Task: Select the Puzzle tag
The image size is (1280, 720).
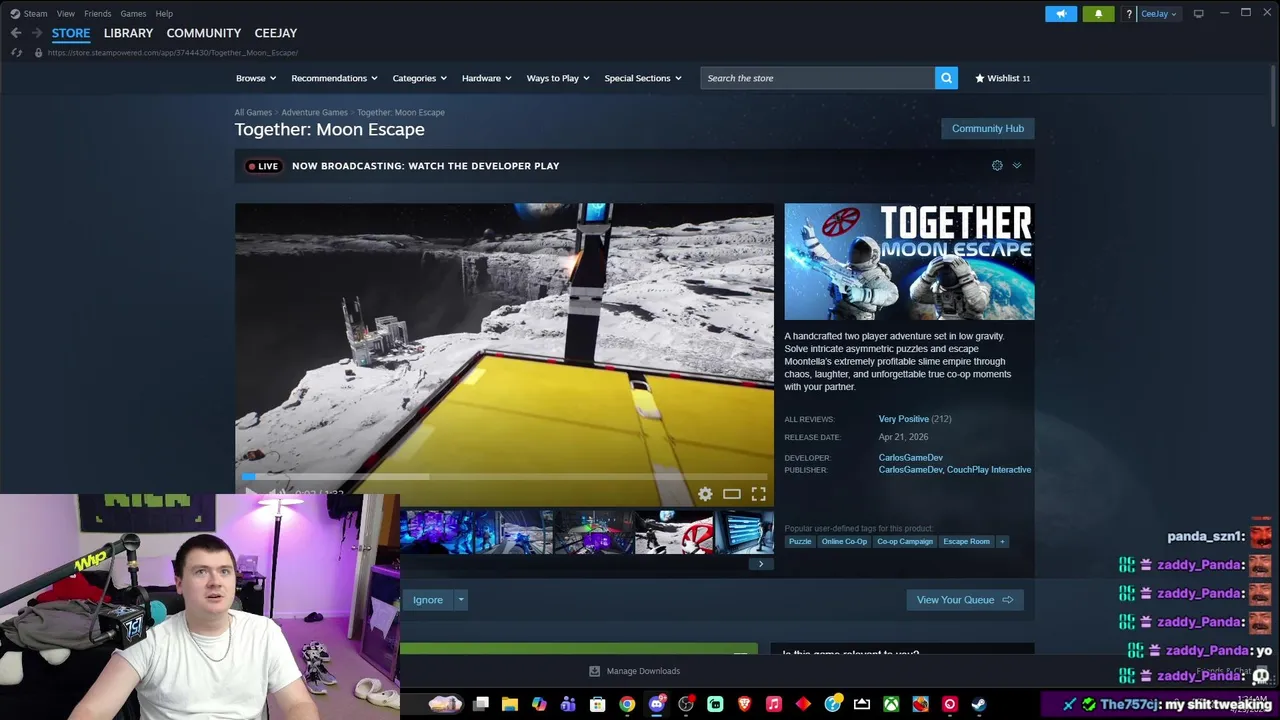Action: (x=800, y=541)
